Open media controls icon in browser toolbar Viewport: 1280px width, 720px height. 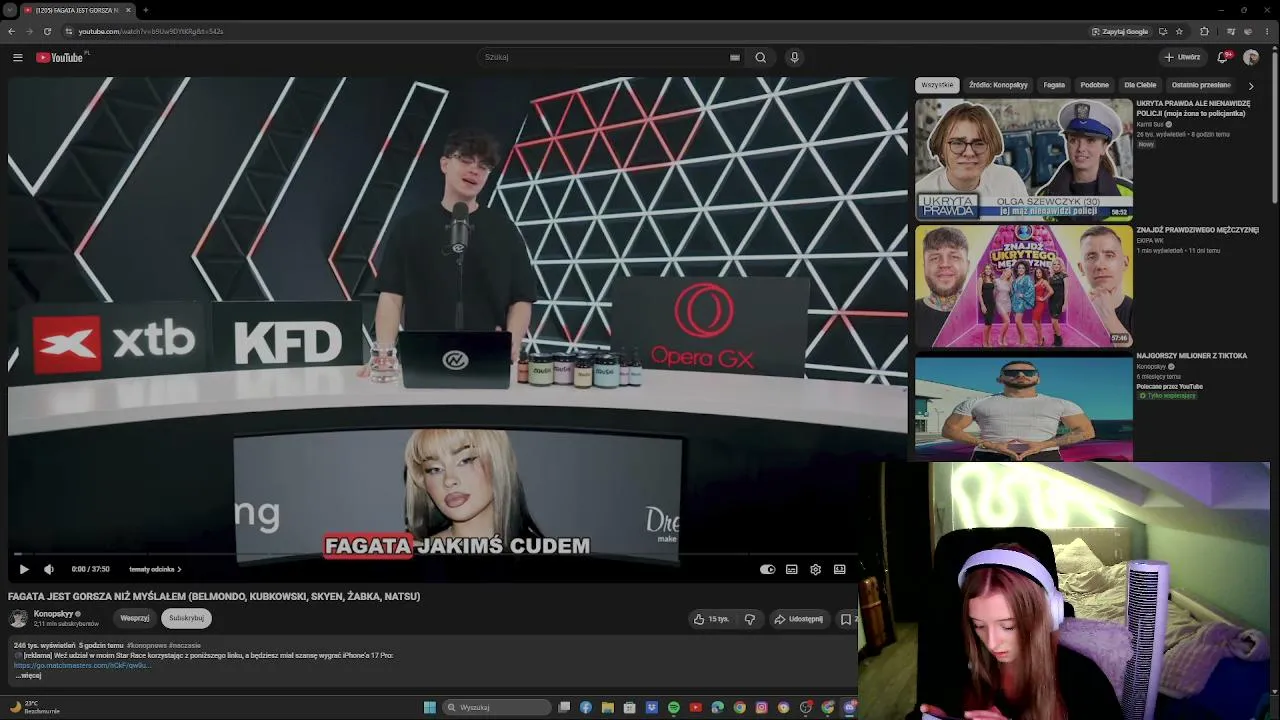point(1231,31)
